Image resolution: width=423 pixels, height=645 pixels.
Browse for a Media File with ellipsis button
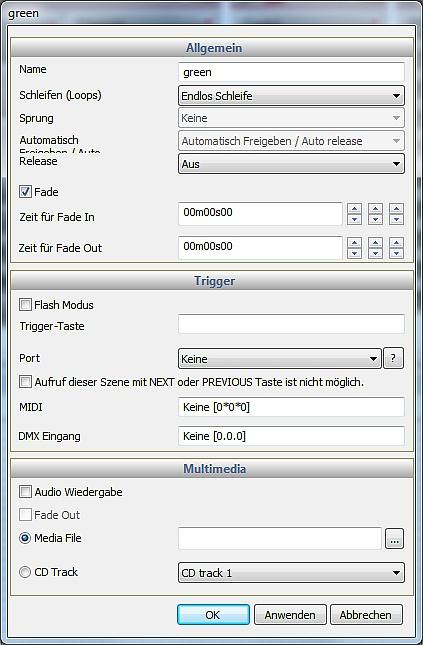click(394, 539)
